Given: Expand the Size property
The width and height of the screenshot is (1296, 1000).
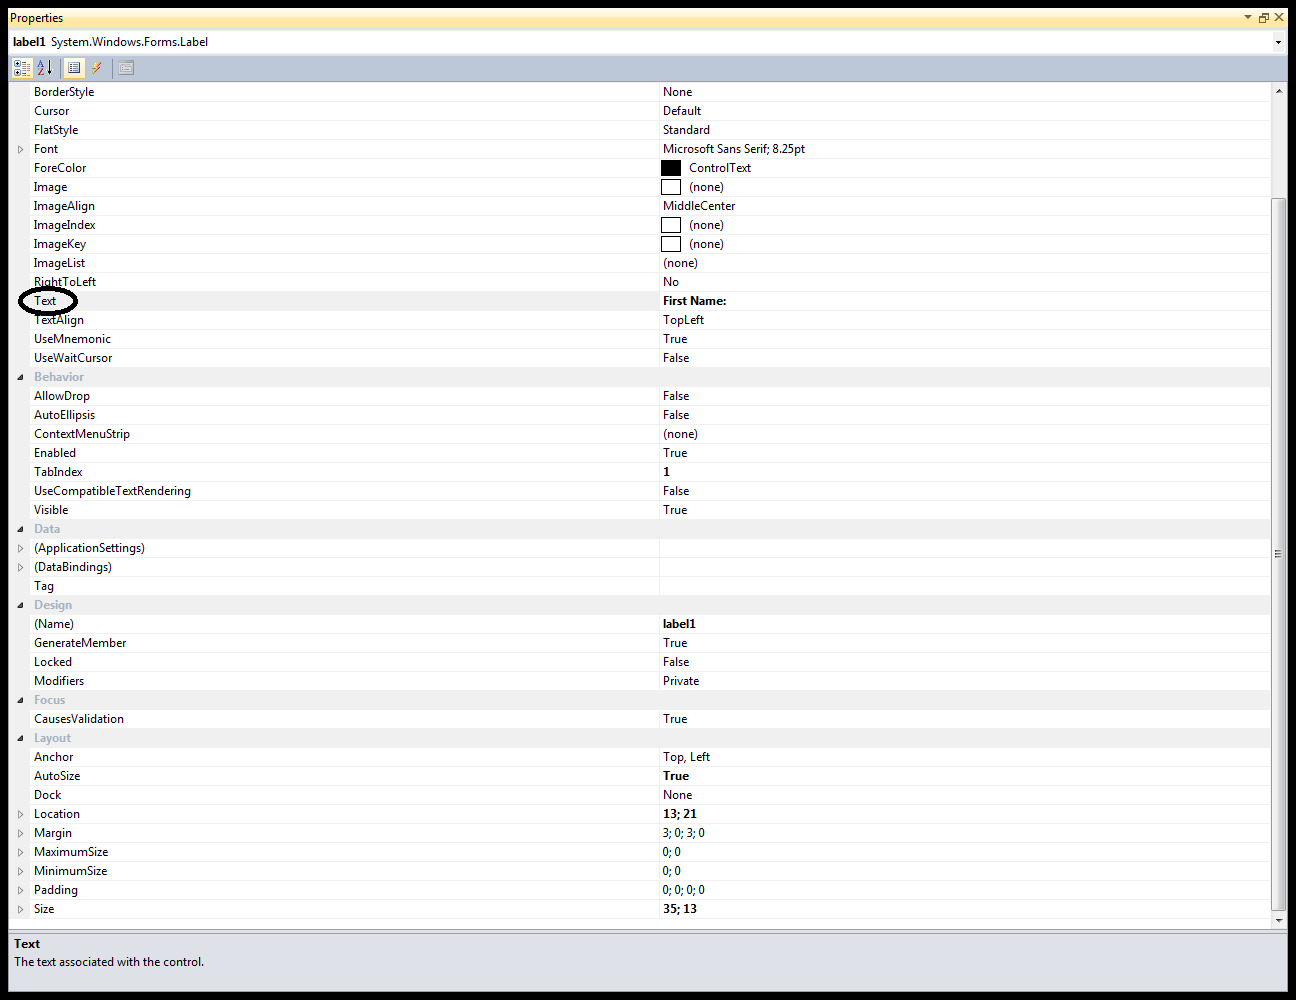Looking at the screenshot, I should pyautogui.click(x=20, y=909).
